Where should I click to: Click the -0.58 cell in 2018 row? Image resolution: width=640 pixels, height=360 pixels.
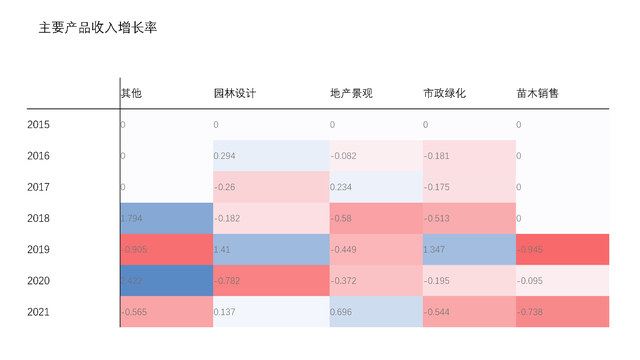pos(376,218)
